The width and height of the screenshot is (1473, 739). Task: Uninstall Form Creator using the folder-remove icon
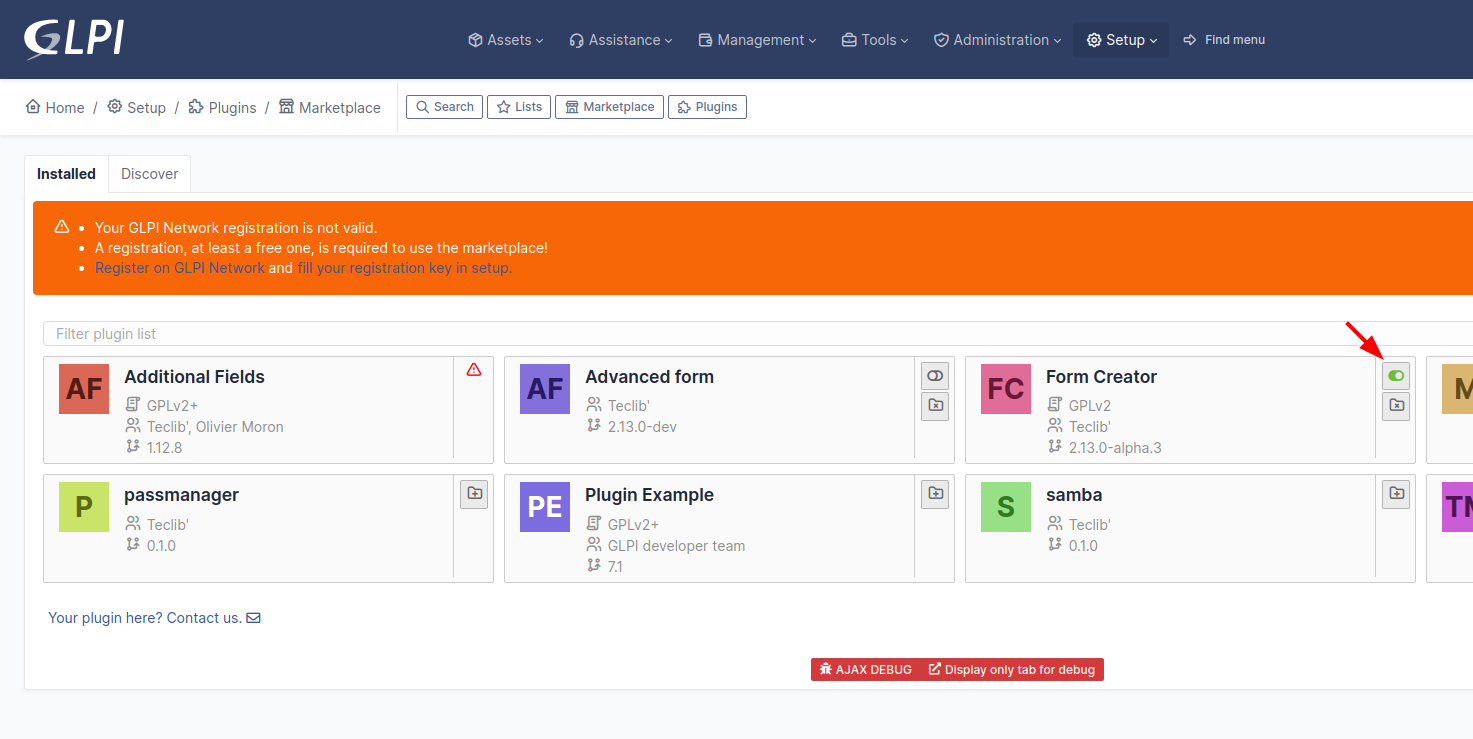[x=1395, y=406]
